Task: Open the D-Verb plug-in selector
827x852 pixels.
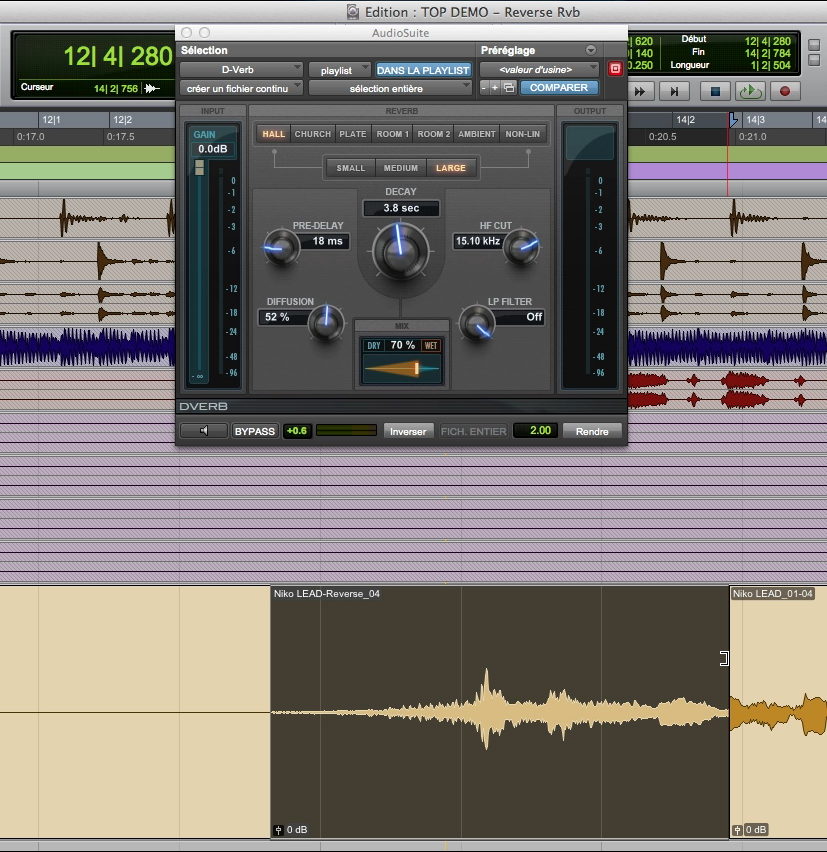Action: [241, 70]
